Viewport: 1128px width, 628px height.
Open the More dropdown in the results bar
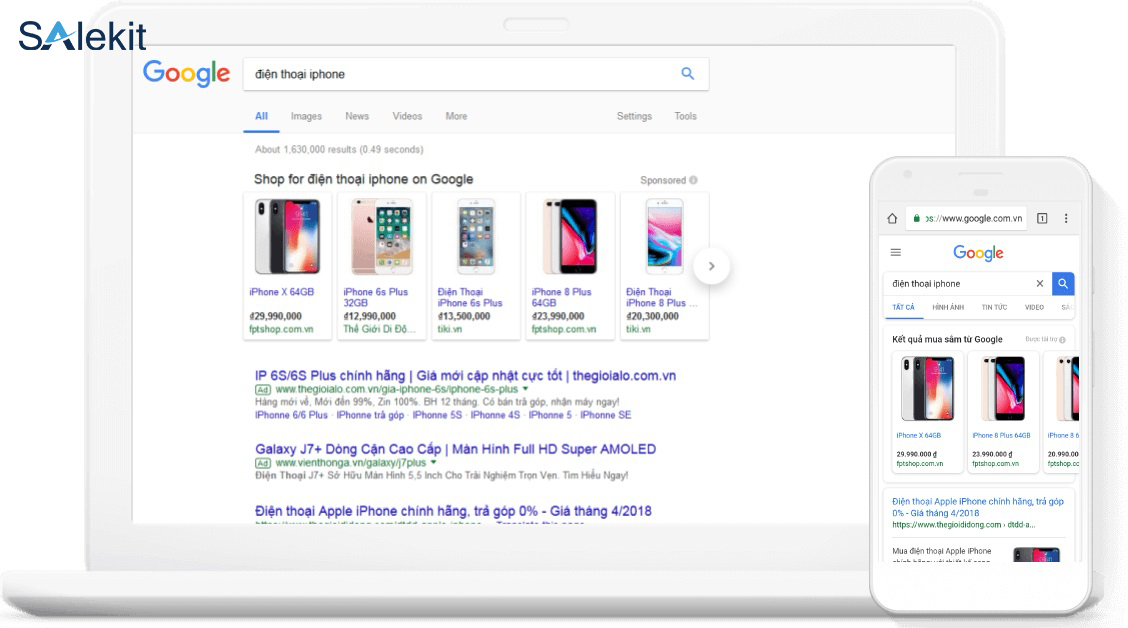click(456, 116)
